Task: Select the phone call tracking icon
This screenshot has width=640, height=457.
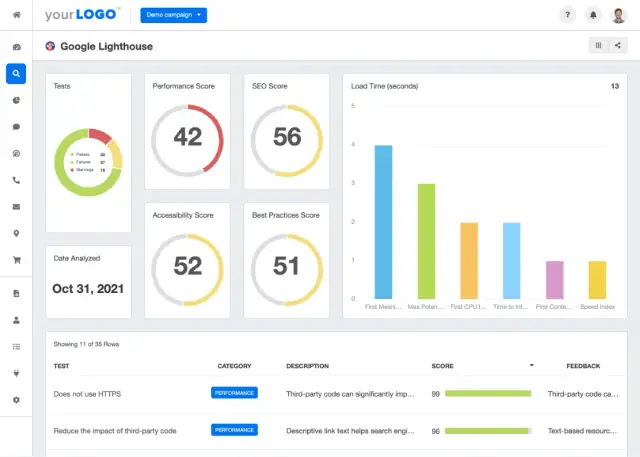Action: coord(16,181)
